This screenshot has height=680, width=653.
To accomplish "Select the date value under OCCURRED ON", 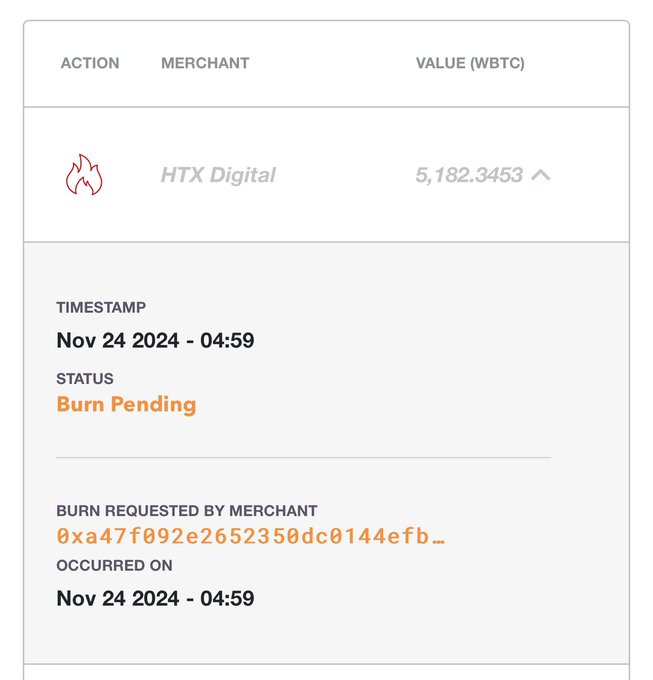I will click(x=155, y=598).
